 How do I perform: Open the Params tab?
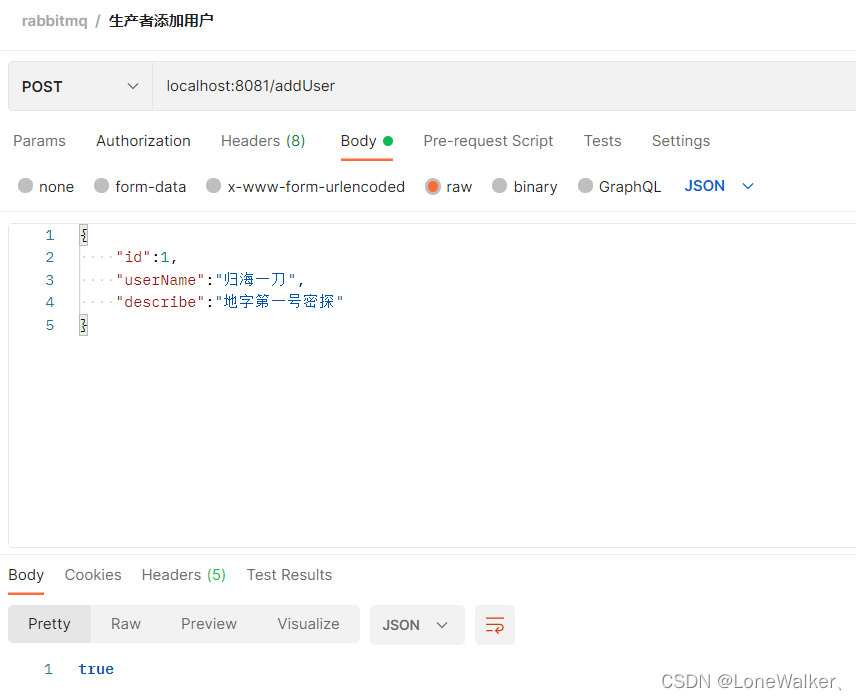click(39, 141)
